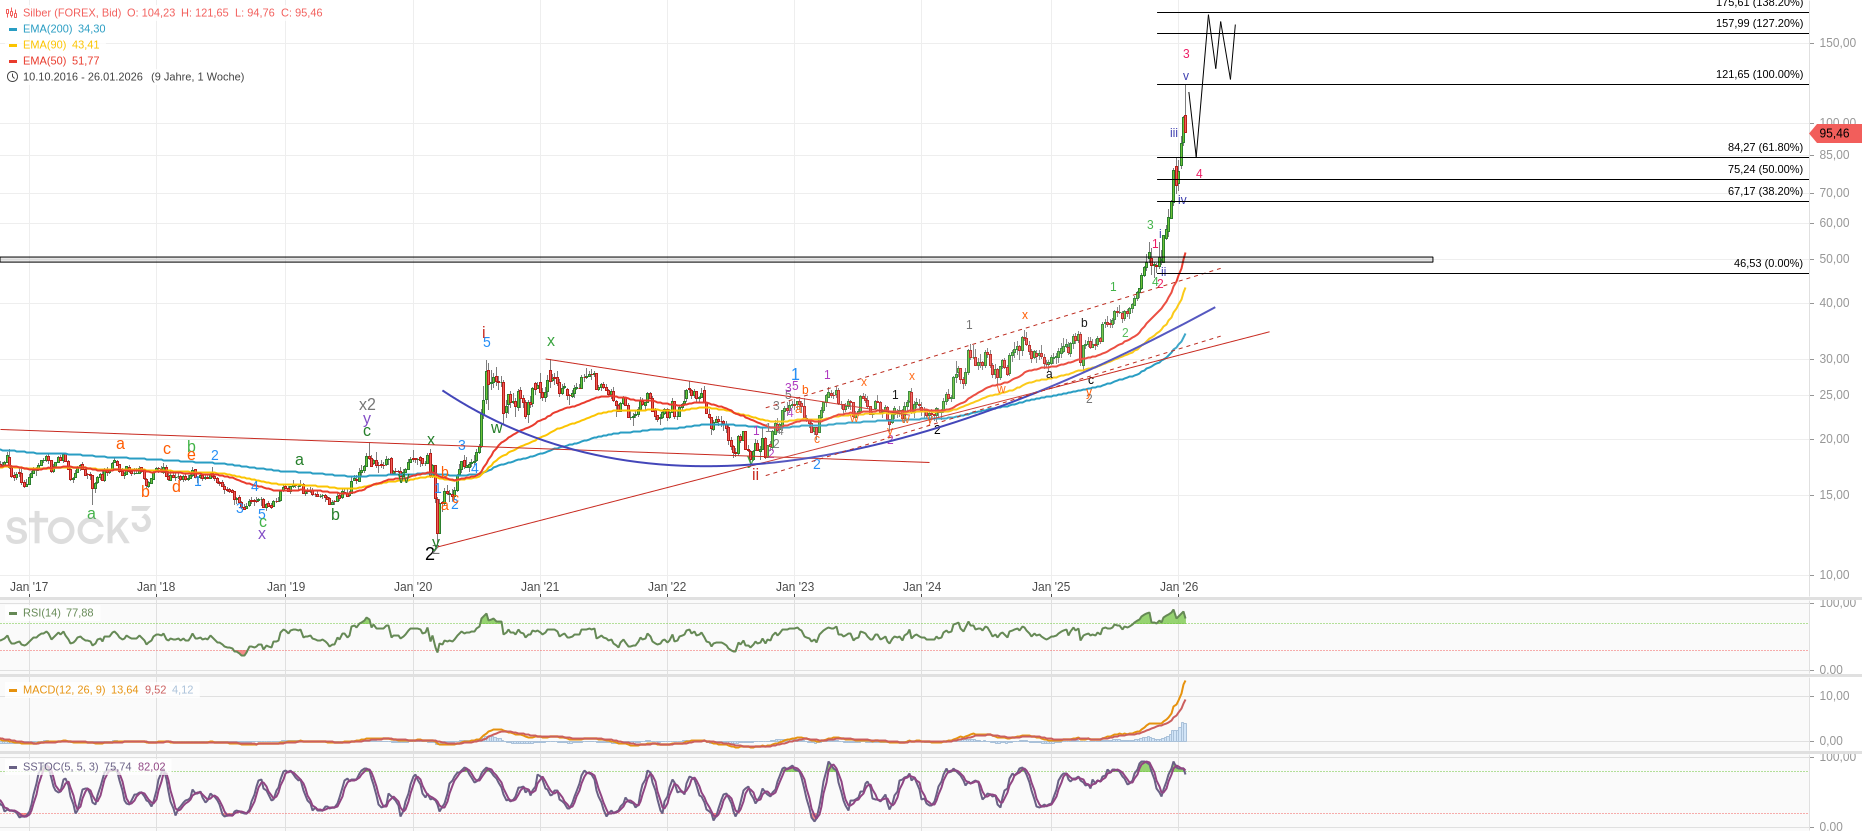Click the red 95,46 current price tag

click(x=1834, y=134)
